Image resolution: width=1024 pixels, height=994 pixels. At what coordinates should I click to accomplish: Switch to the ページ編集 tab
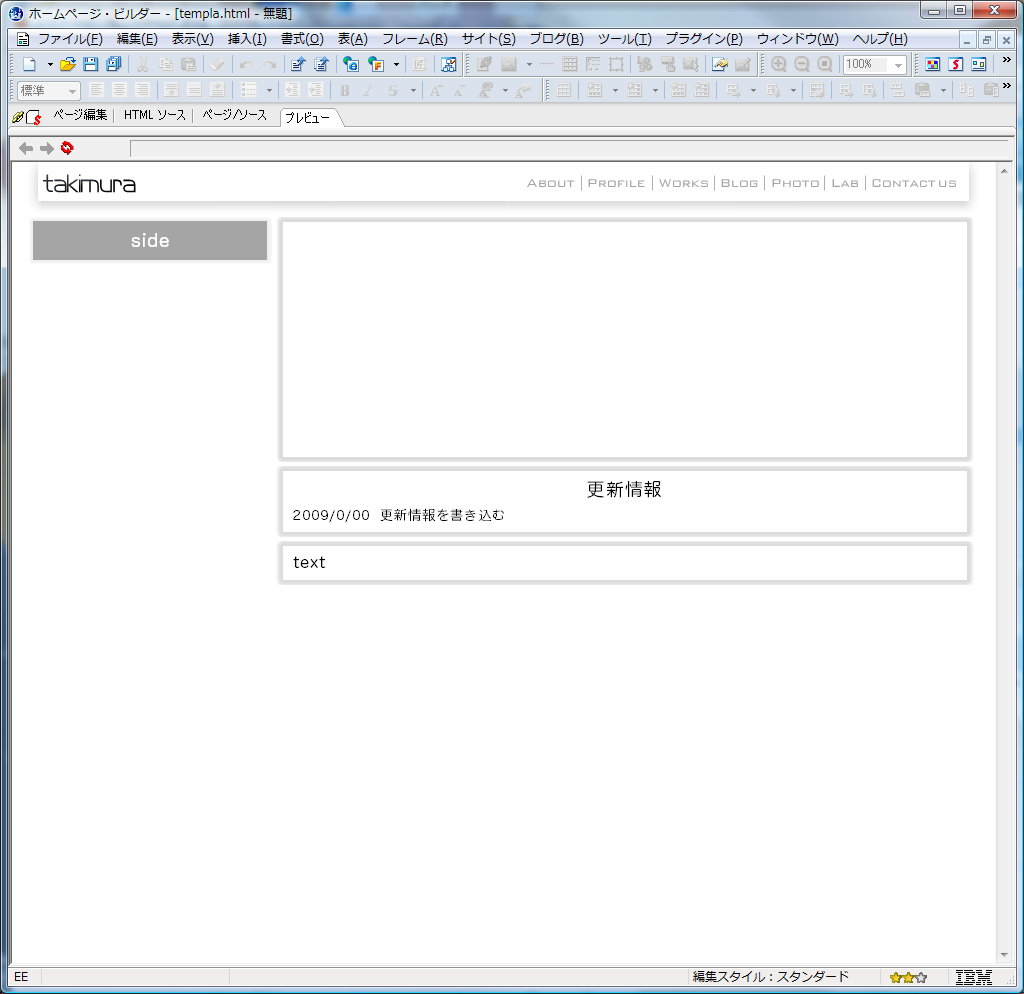(x=80, y=115)
